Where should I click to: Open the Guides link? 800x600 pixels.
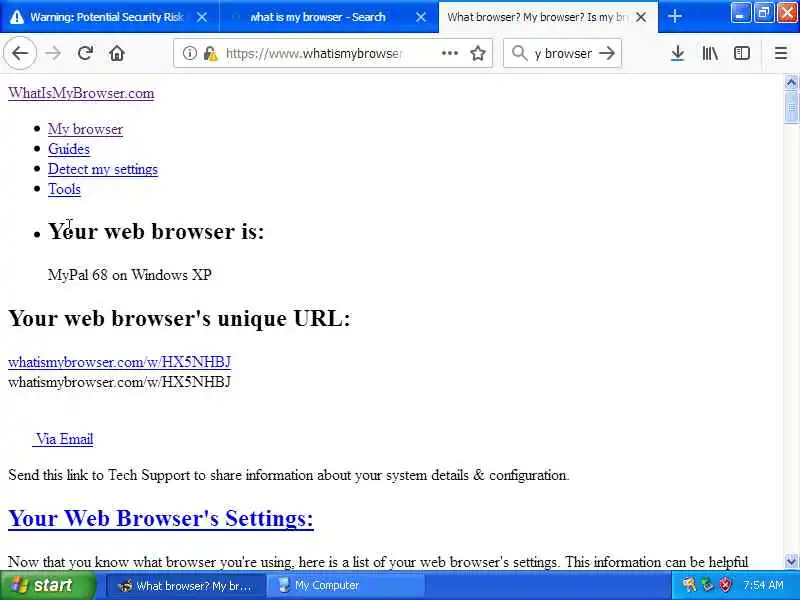click(x=69, y=149)
